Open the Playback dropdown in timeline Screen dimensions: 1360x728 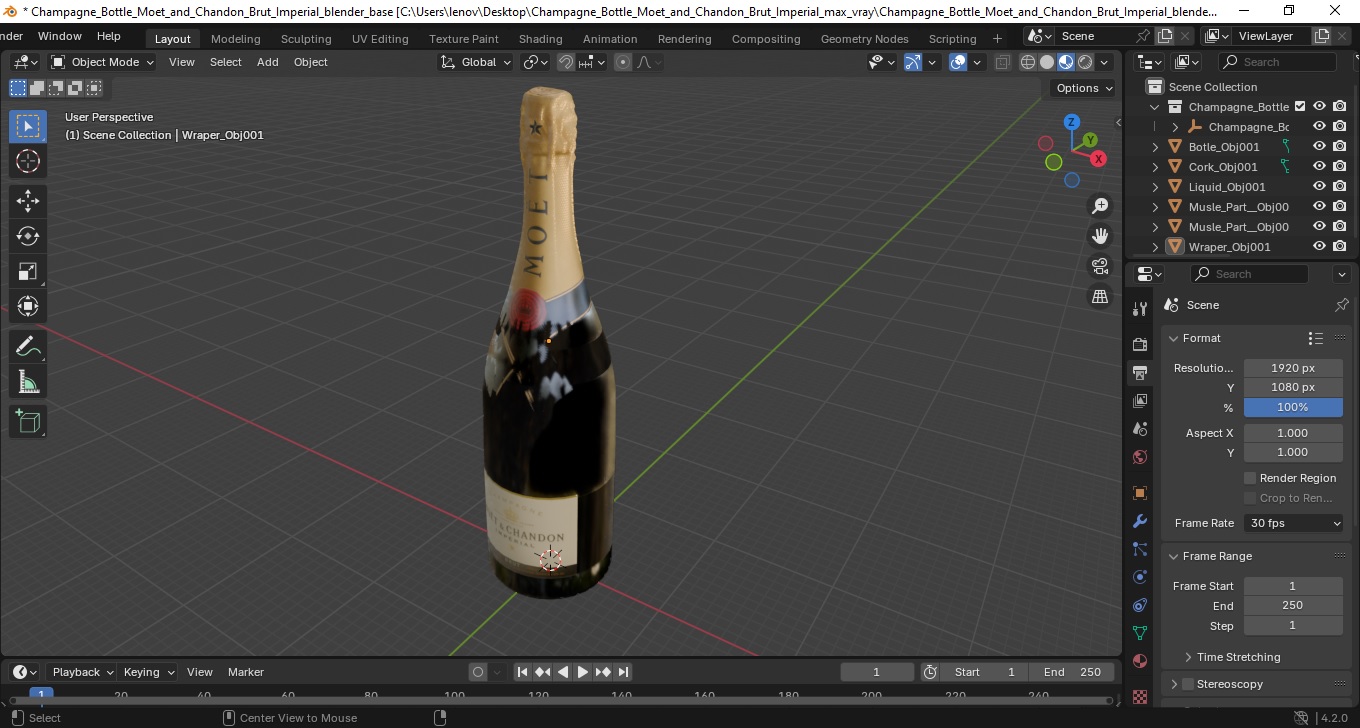click(82, 672)
